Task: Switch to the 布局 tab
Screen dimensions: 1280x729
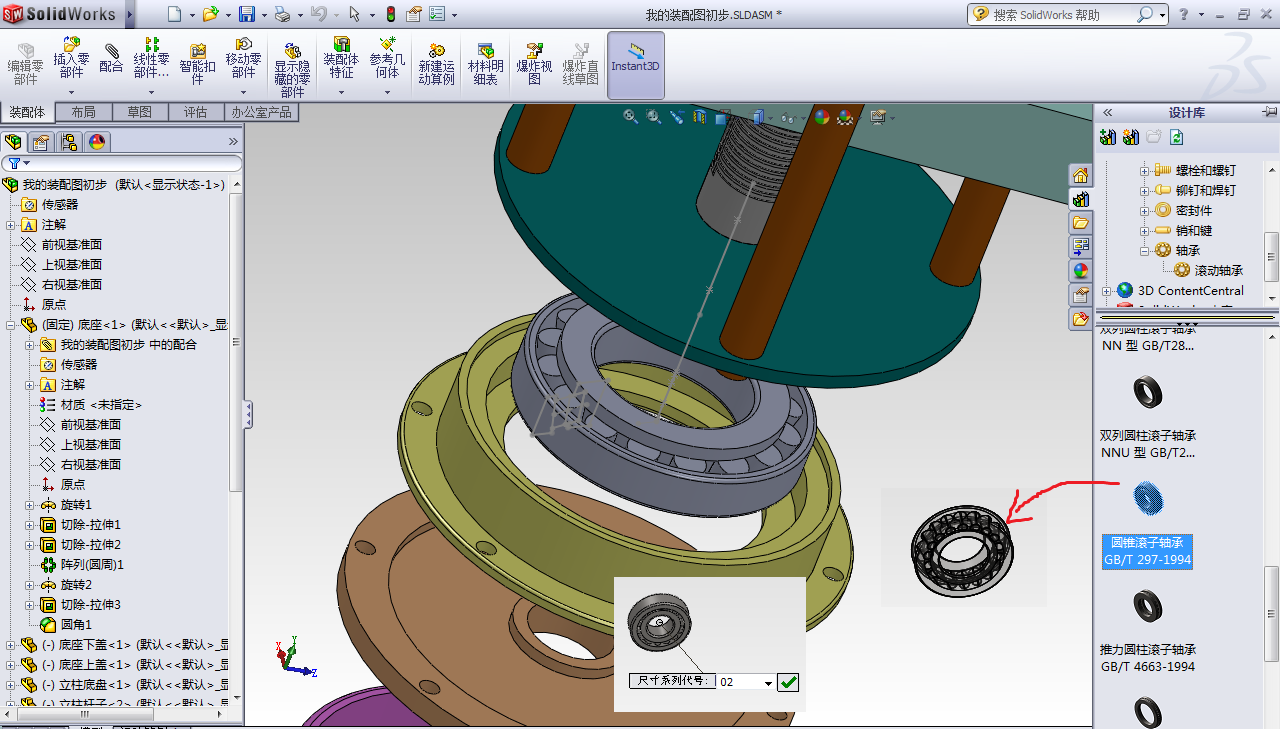Action: coord(84,112)
